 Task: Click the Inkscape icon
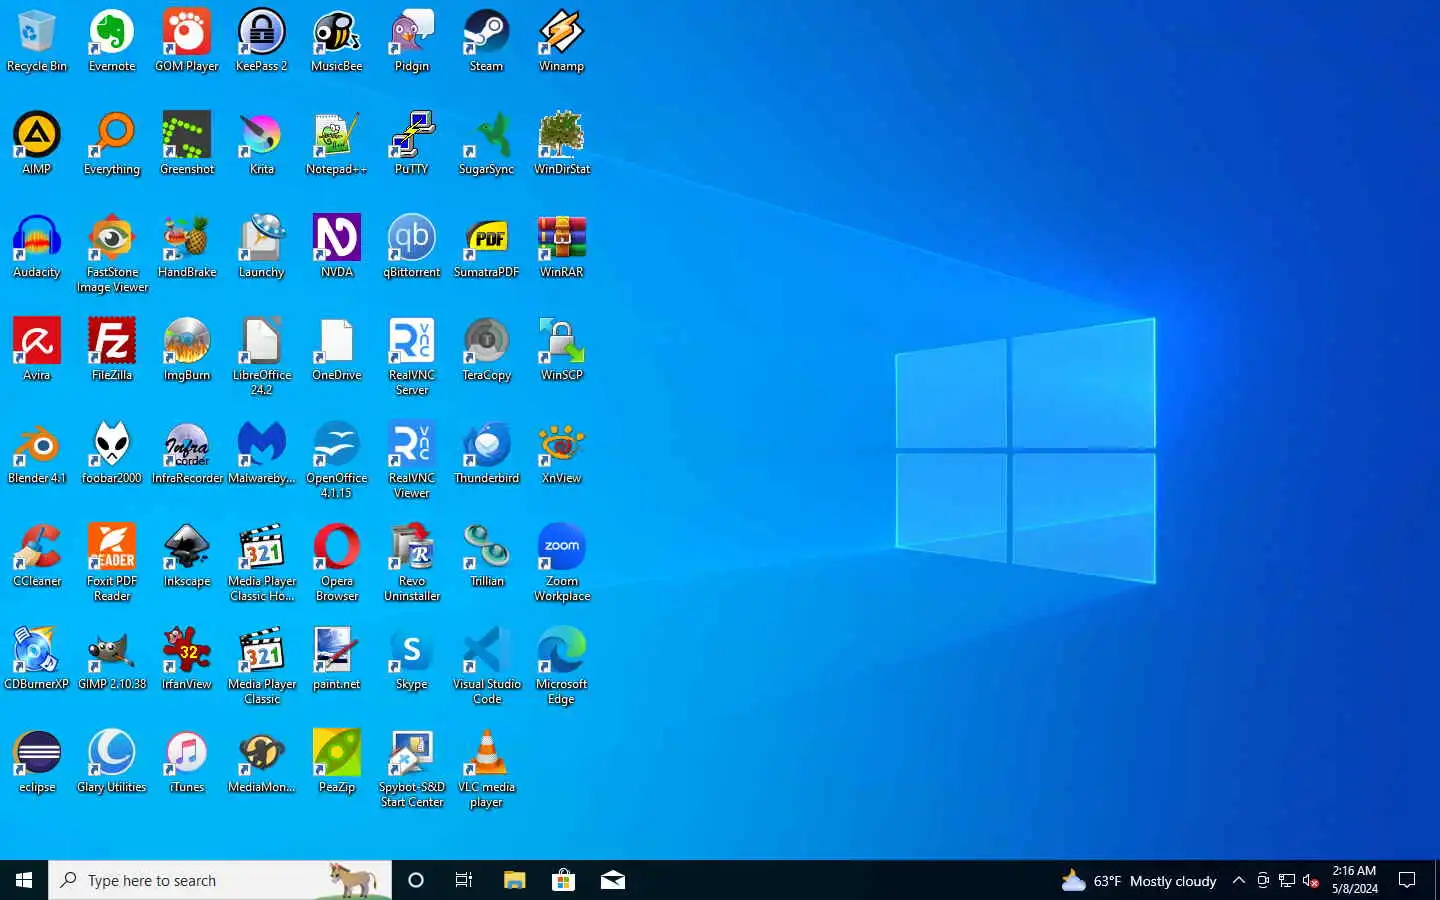(187, 556)
